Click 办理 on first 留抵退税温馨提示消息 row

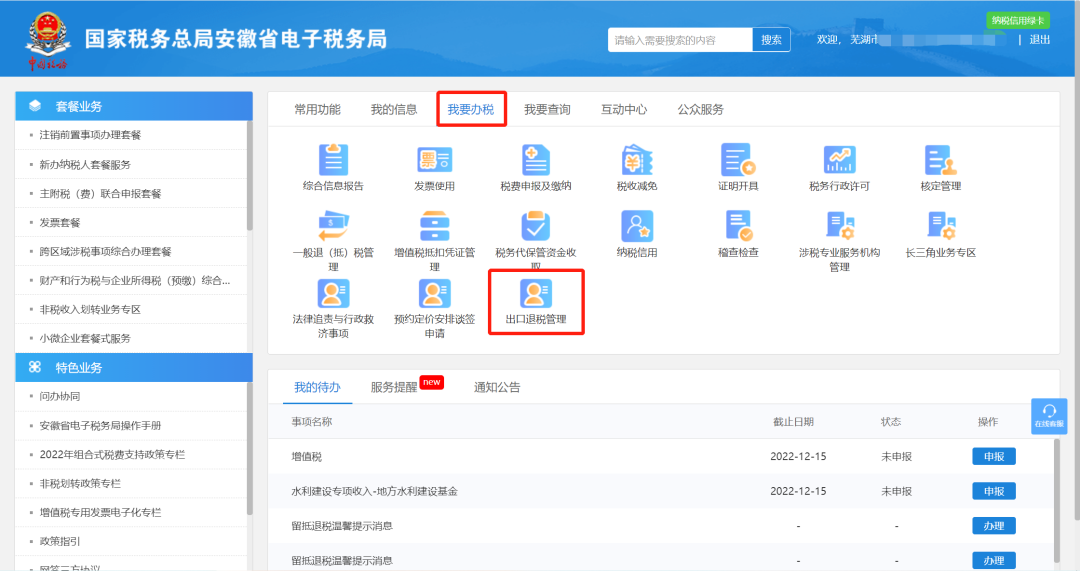pos(994,526)
